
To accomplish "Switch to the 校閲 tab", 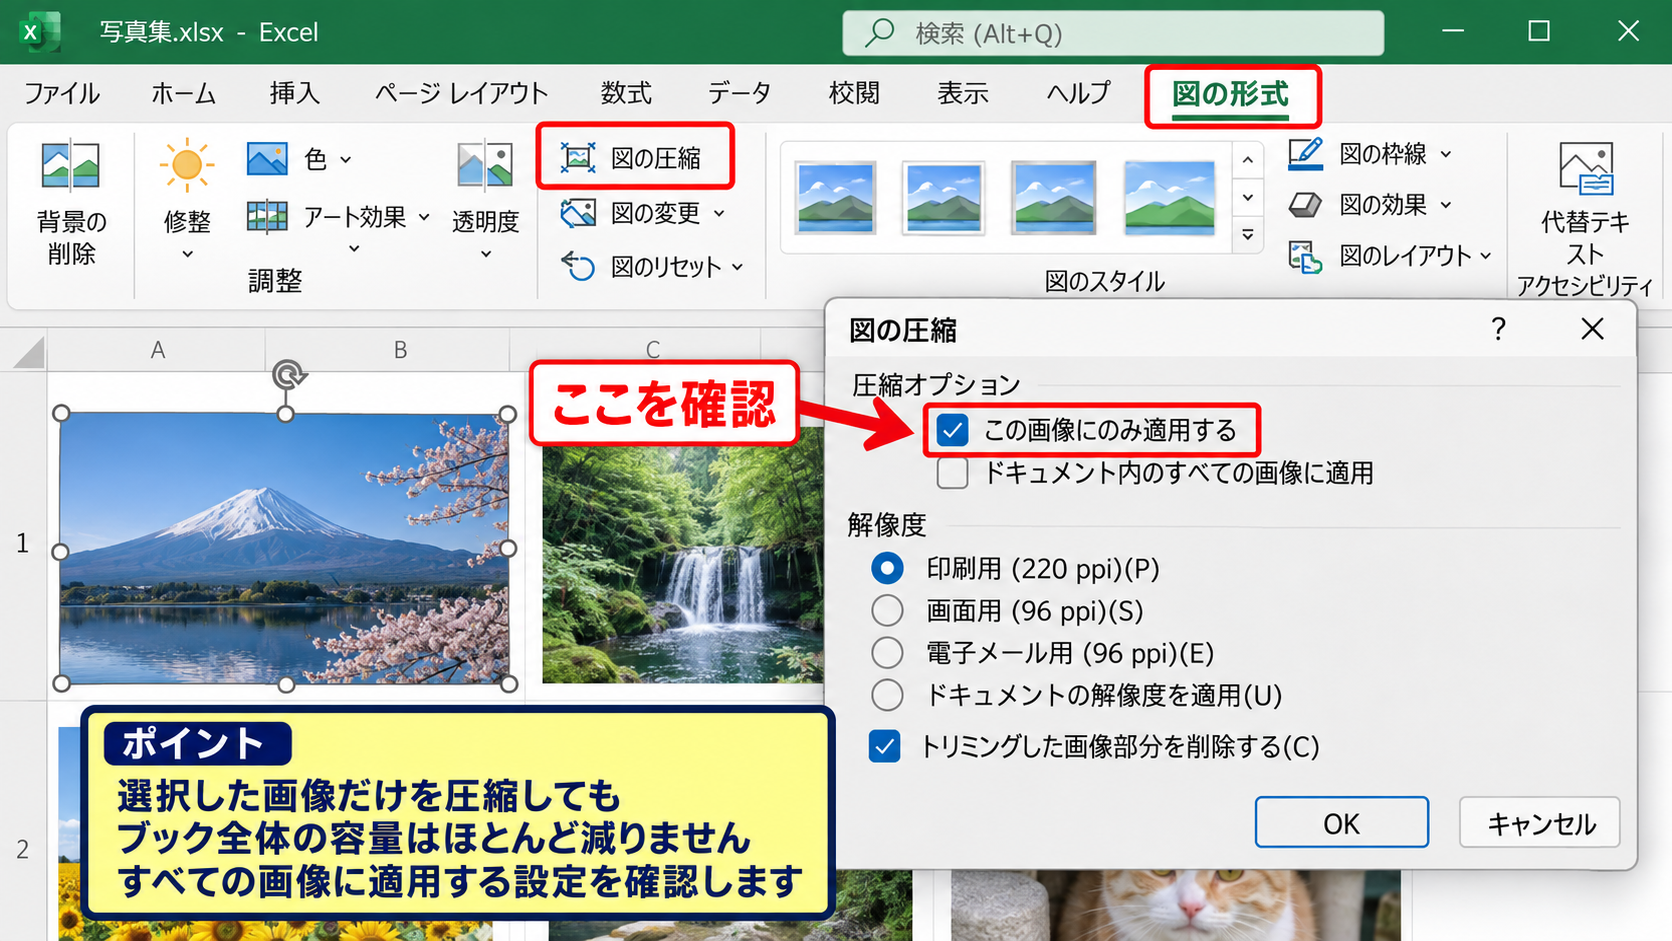I will [x=854, y=94].
